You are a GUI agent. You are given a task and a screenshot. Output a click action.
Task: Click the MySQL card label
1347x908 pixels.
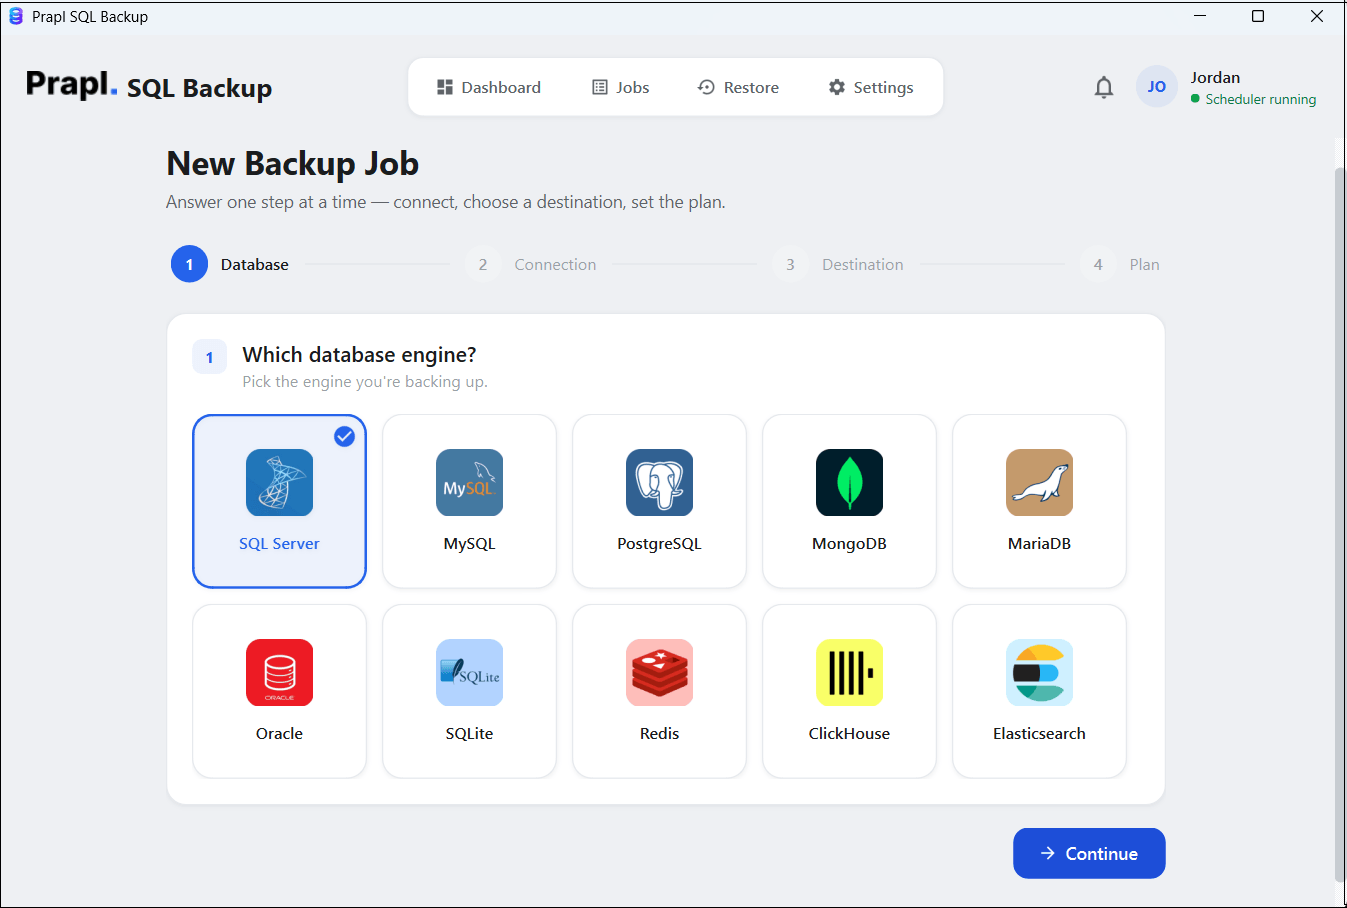click(469, 544)
